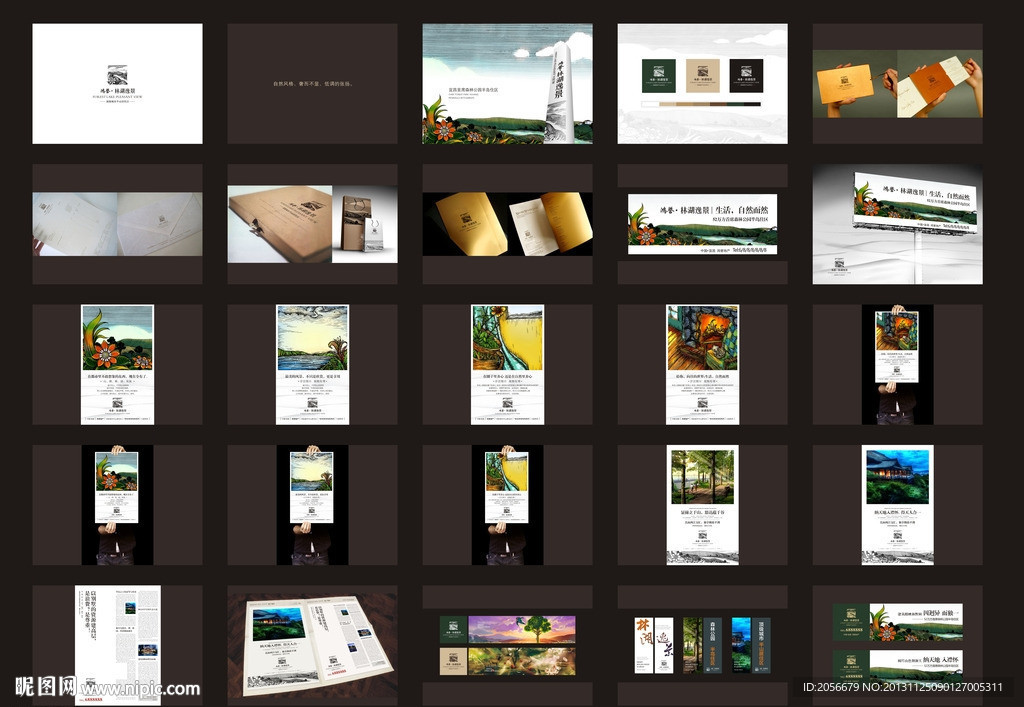Screen dimensions: 1024x707
Task: Select the kraft folder and shopping bags mockup
Action: tap(312, 224)
